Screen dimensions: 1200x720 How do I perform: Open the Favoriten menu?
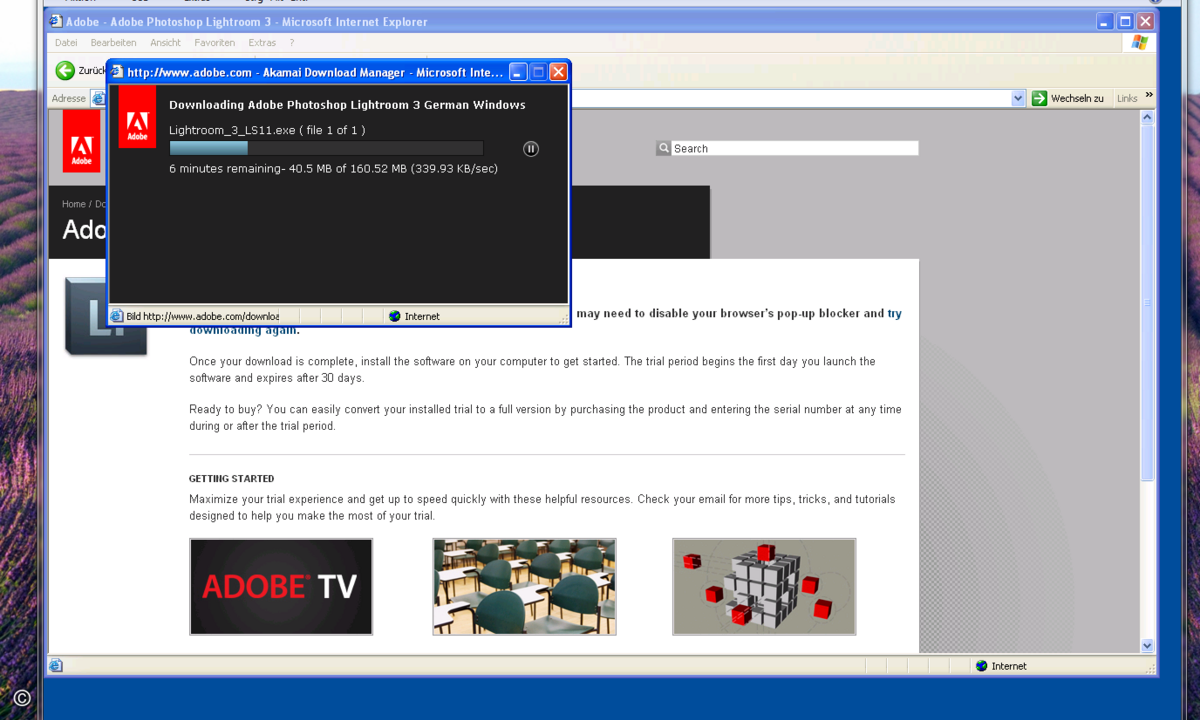(214, 43)
